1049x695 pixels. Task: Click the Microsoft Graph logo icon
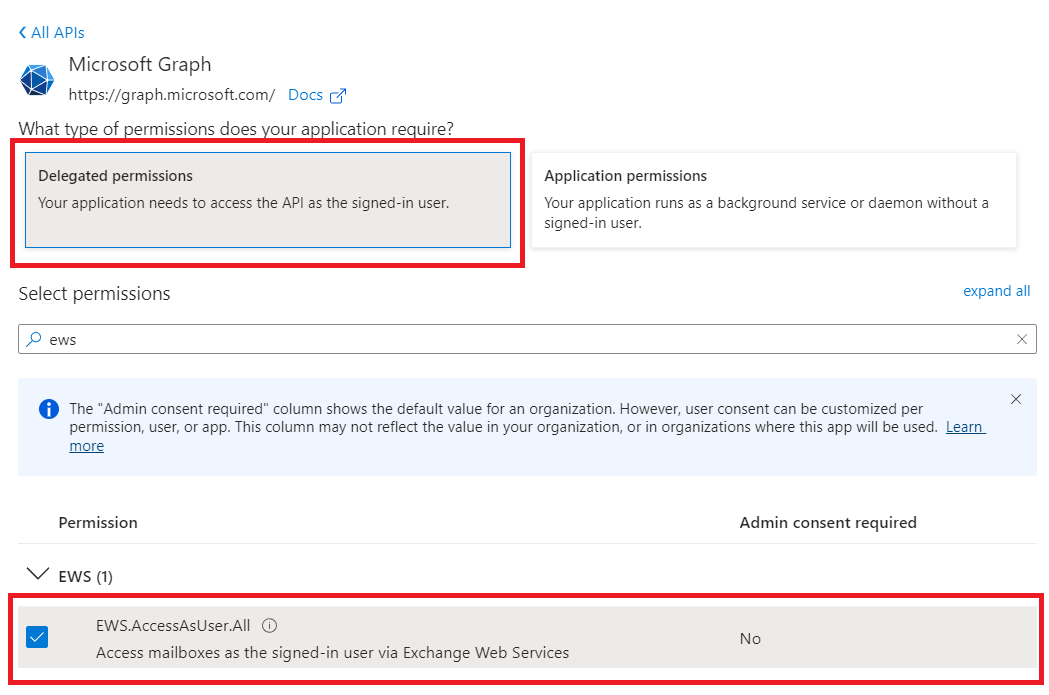point(37,80)
